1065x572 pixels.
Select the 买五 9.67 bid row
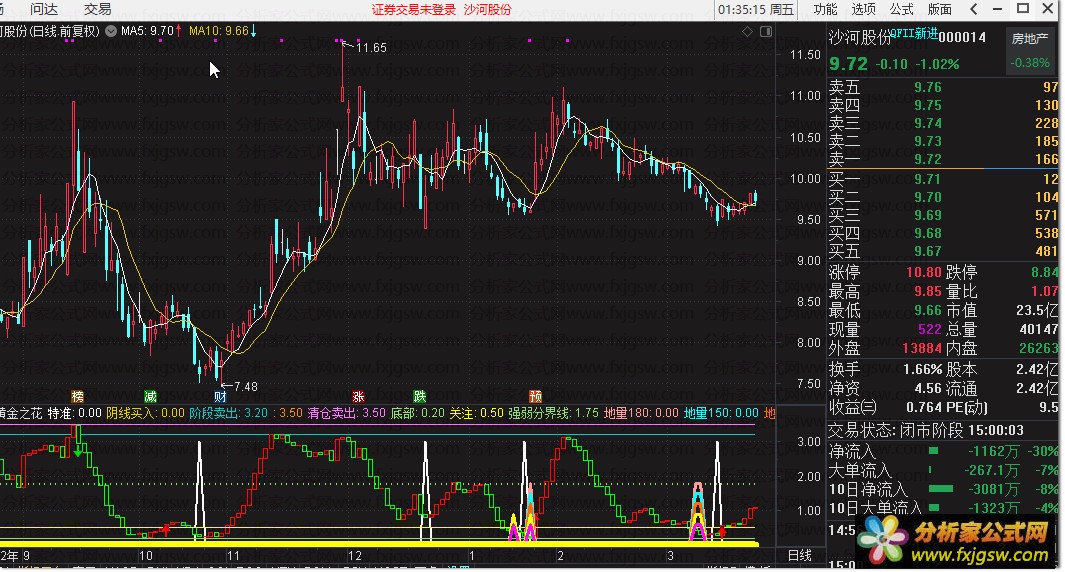[x=943, y=251]
